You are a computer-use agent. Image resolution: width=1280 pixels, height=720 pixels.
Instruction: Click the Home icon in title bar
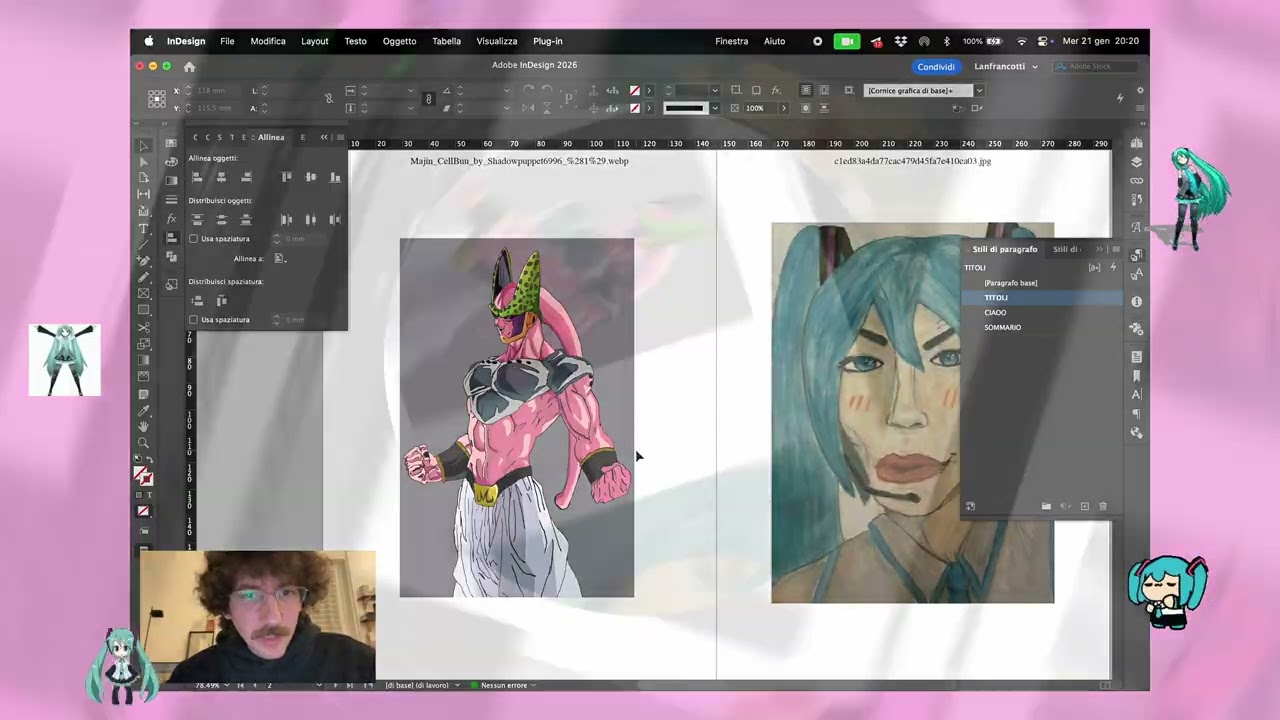189,67
